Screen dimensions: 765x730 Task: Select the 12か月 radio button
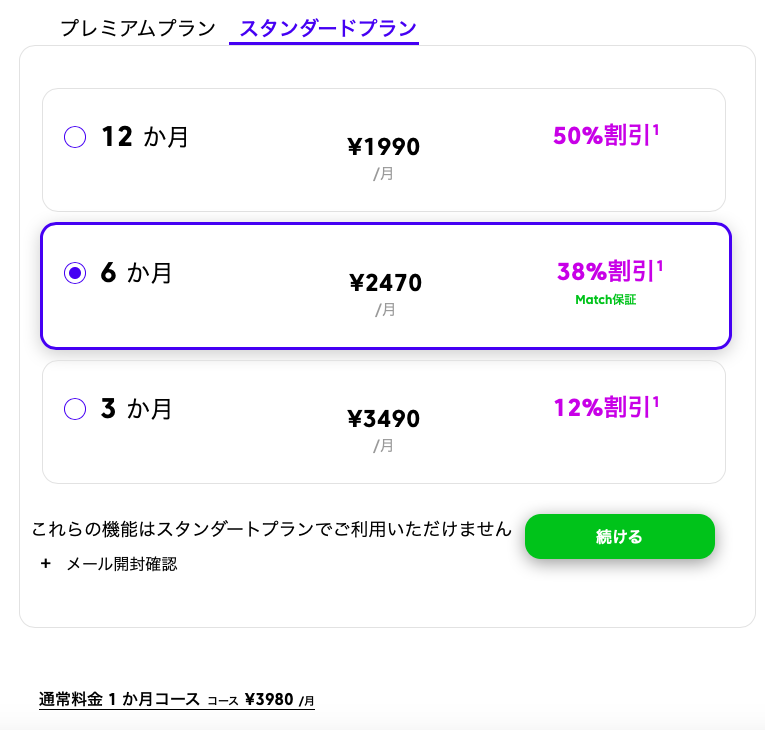[x=75, y=137]
